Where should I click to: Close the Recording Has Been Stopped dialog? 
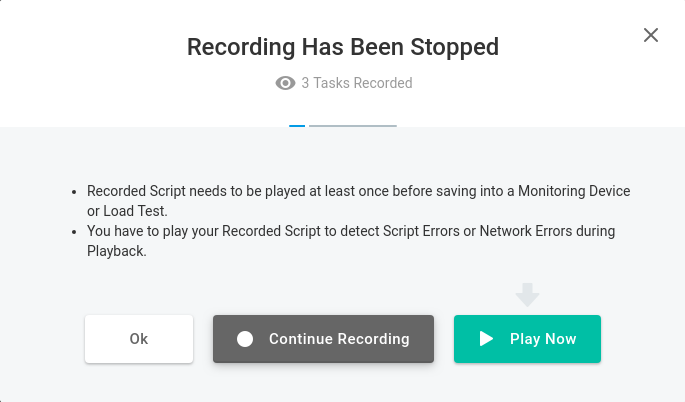(x=650, y=35)
